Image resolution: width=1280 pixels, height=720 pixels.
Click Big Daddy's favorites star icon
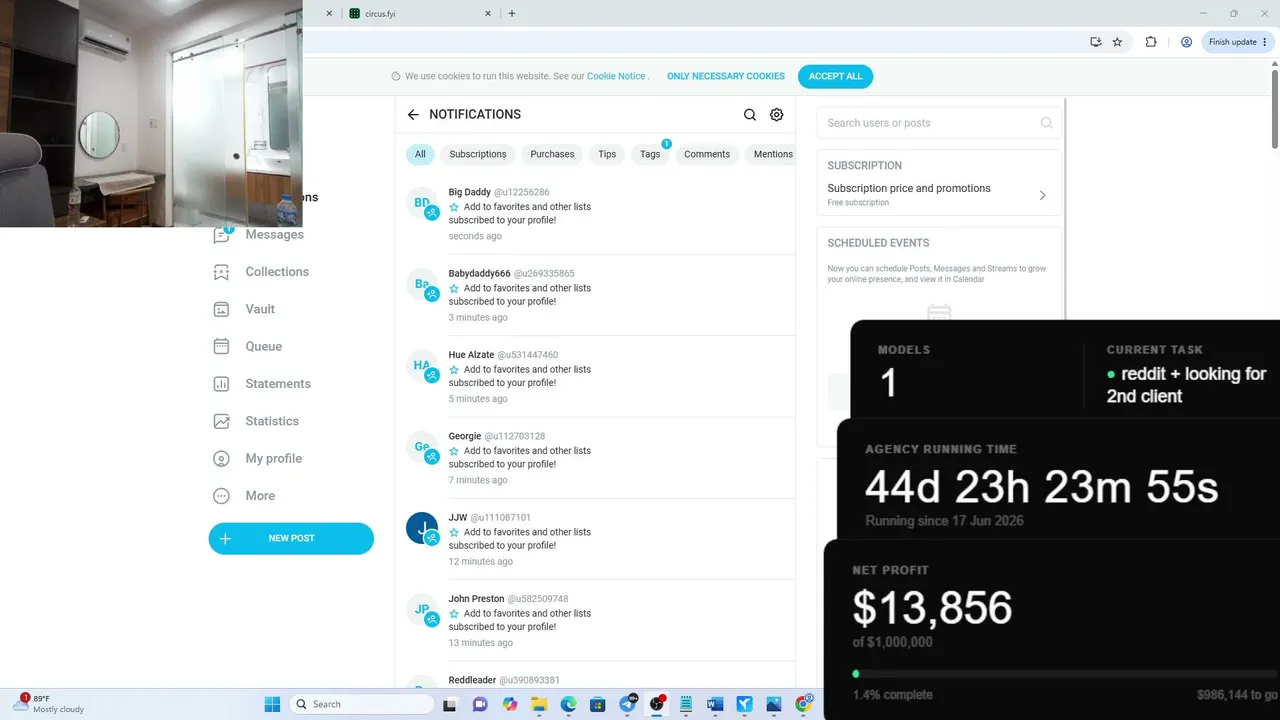(454, 207)
